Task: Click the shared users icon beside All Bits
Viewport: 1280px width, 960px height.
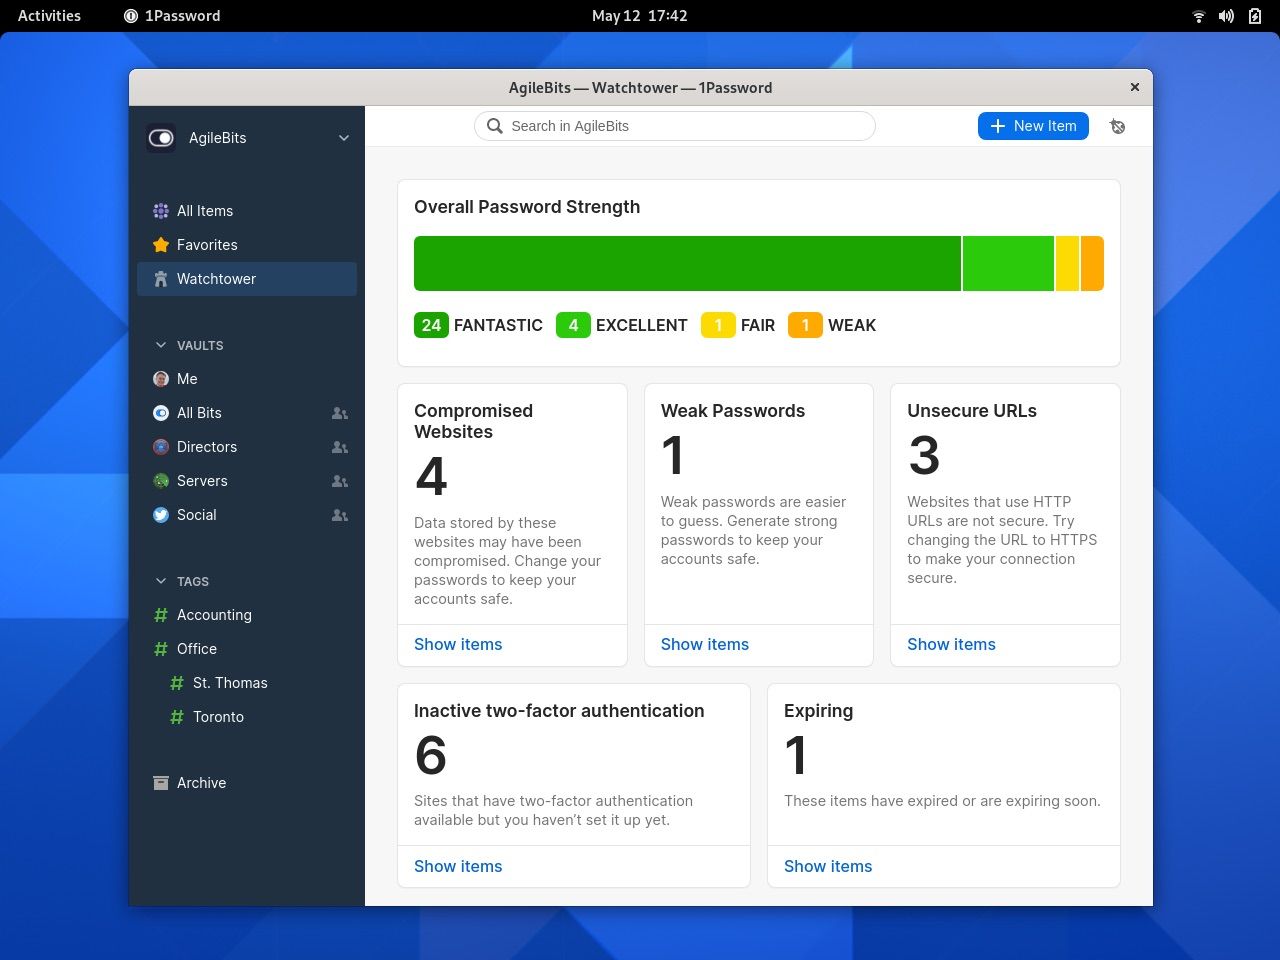Action: coord(340,413)
